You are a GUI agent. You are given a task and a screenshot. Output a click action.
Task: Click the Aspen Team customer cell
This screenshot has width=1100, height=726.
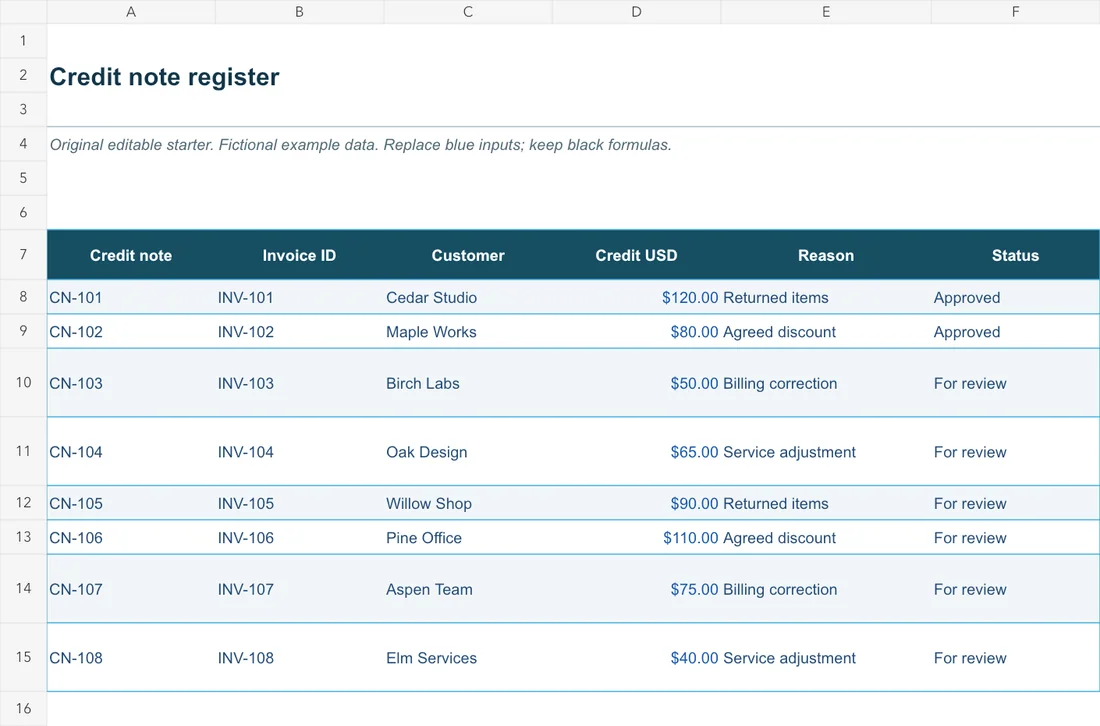468,589
